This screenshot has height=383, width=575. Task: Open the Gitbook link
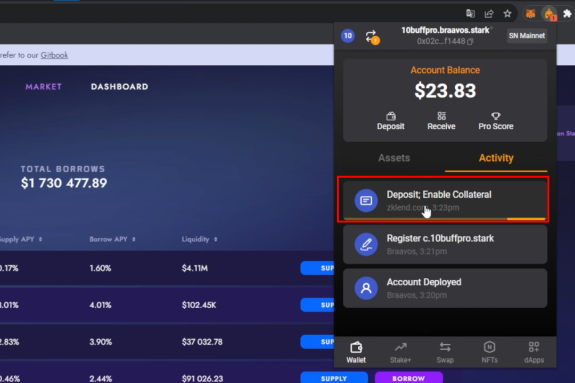click(x=54, y=55)
